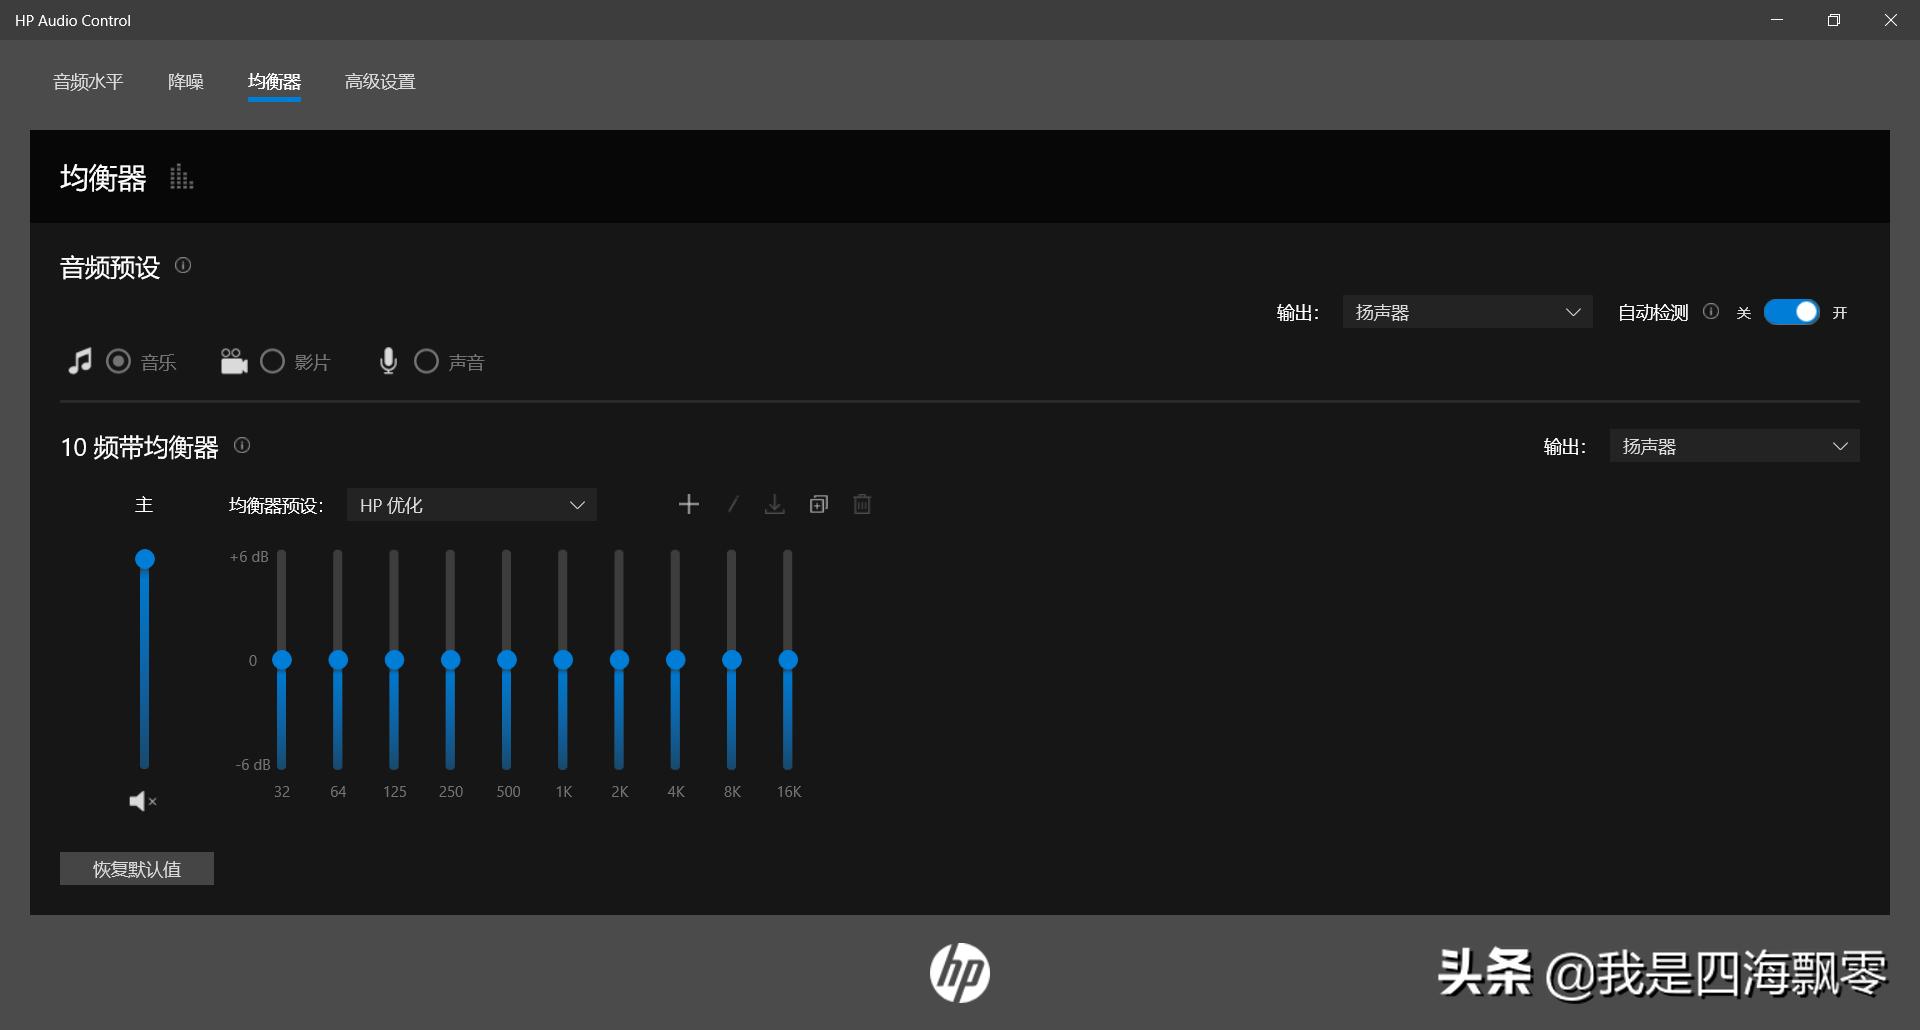Click the +6 dB scale label
Image resolution: width=1920 pixels, height=1030 pixels.
click(x=249, y=557)
